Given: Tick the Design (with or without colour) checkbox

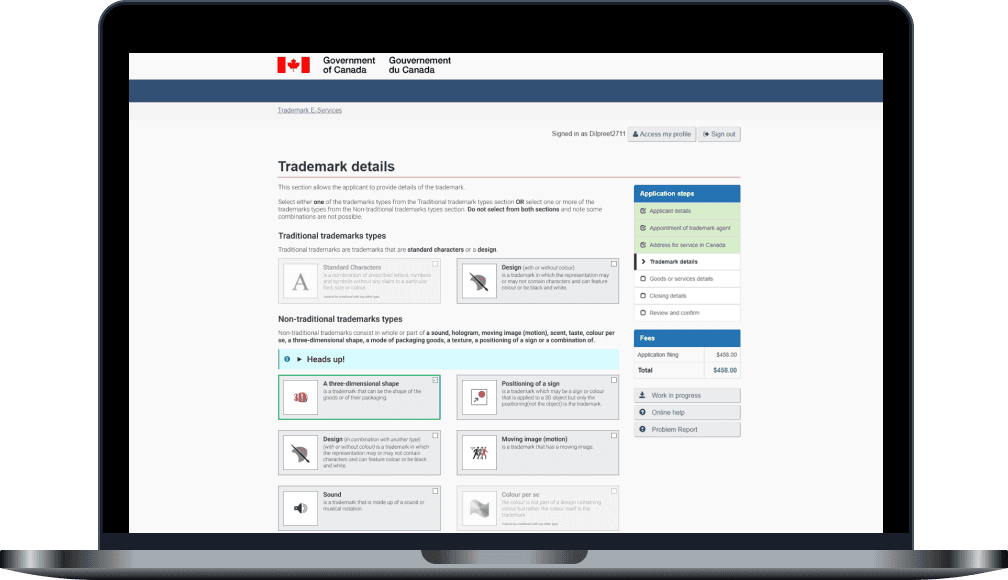Looking at the screenshot, I should pyautogui.click(x=614, y=264).
